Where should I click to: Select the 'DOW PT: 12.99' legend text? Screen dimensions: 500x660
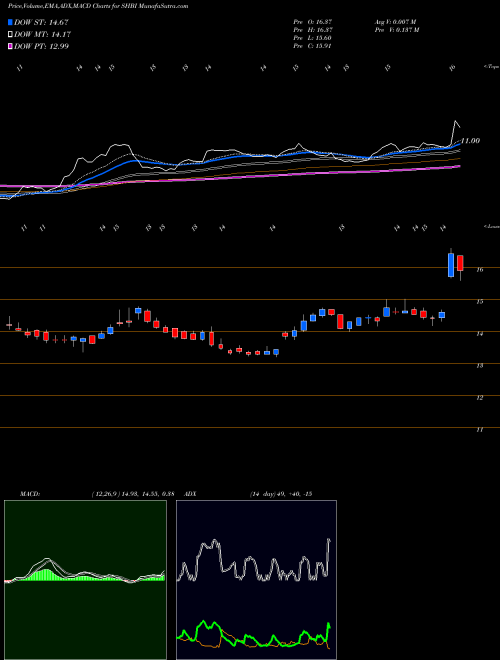(x=41, y=46)
